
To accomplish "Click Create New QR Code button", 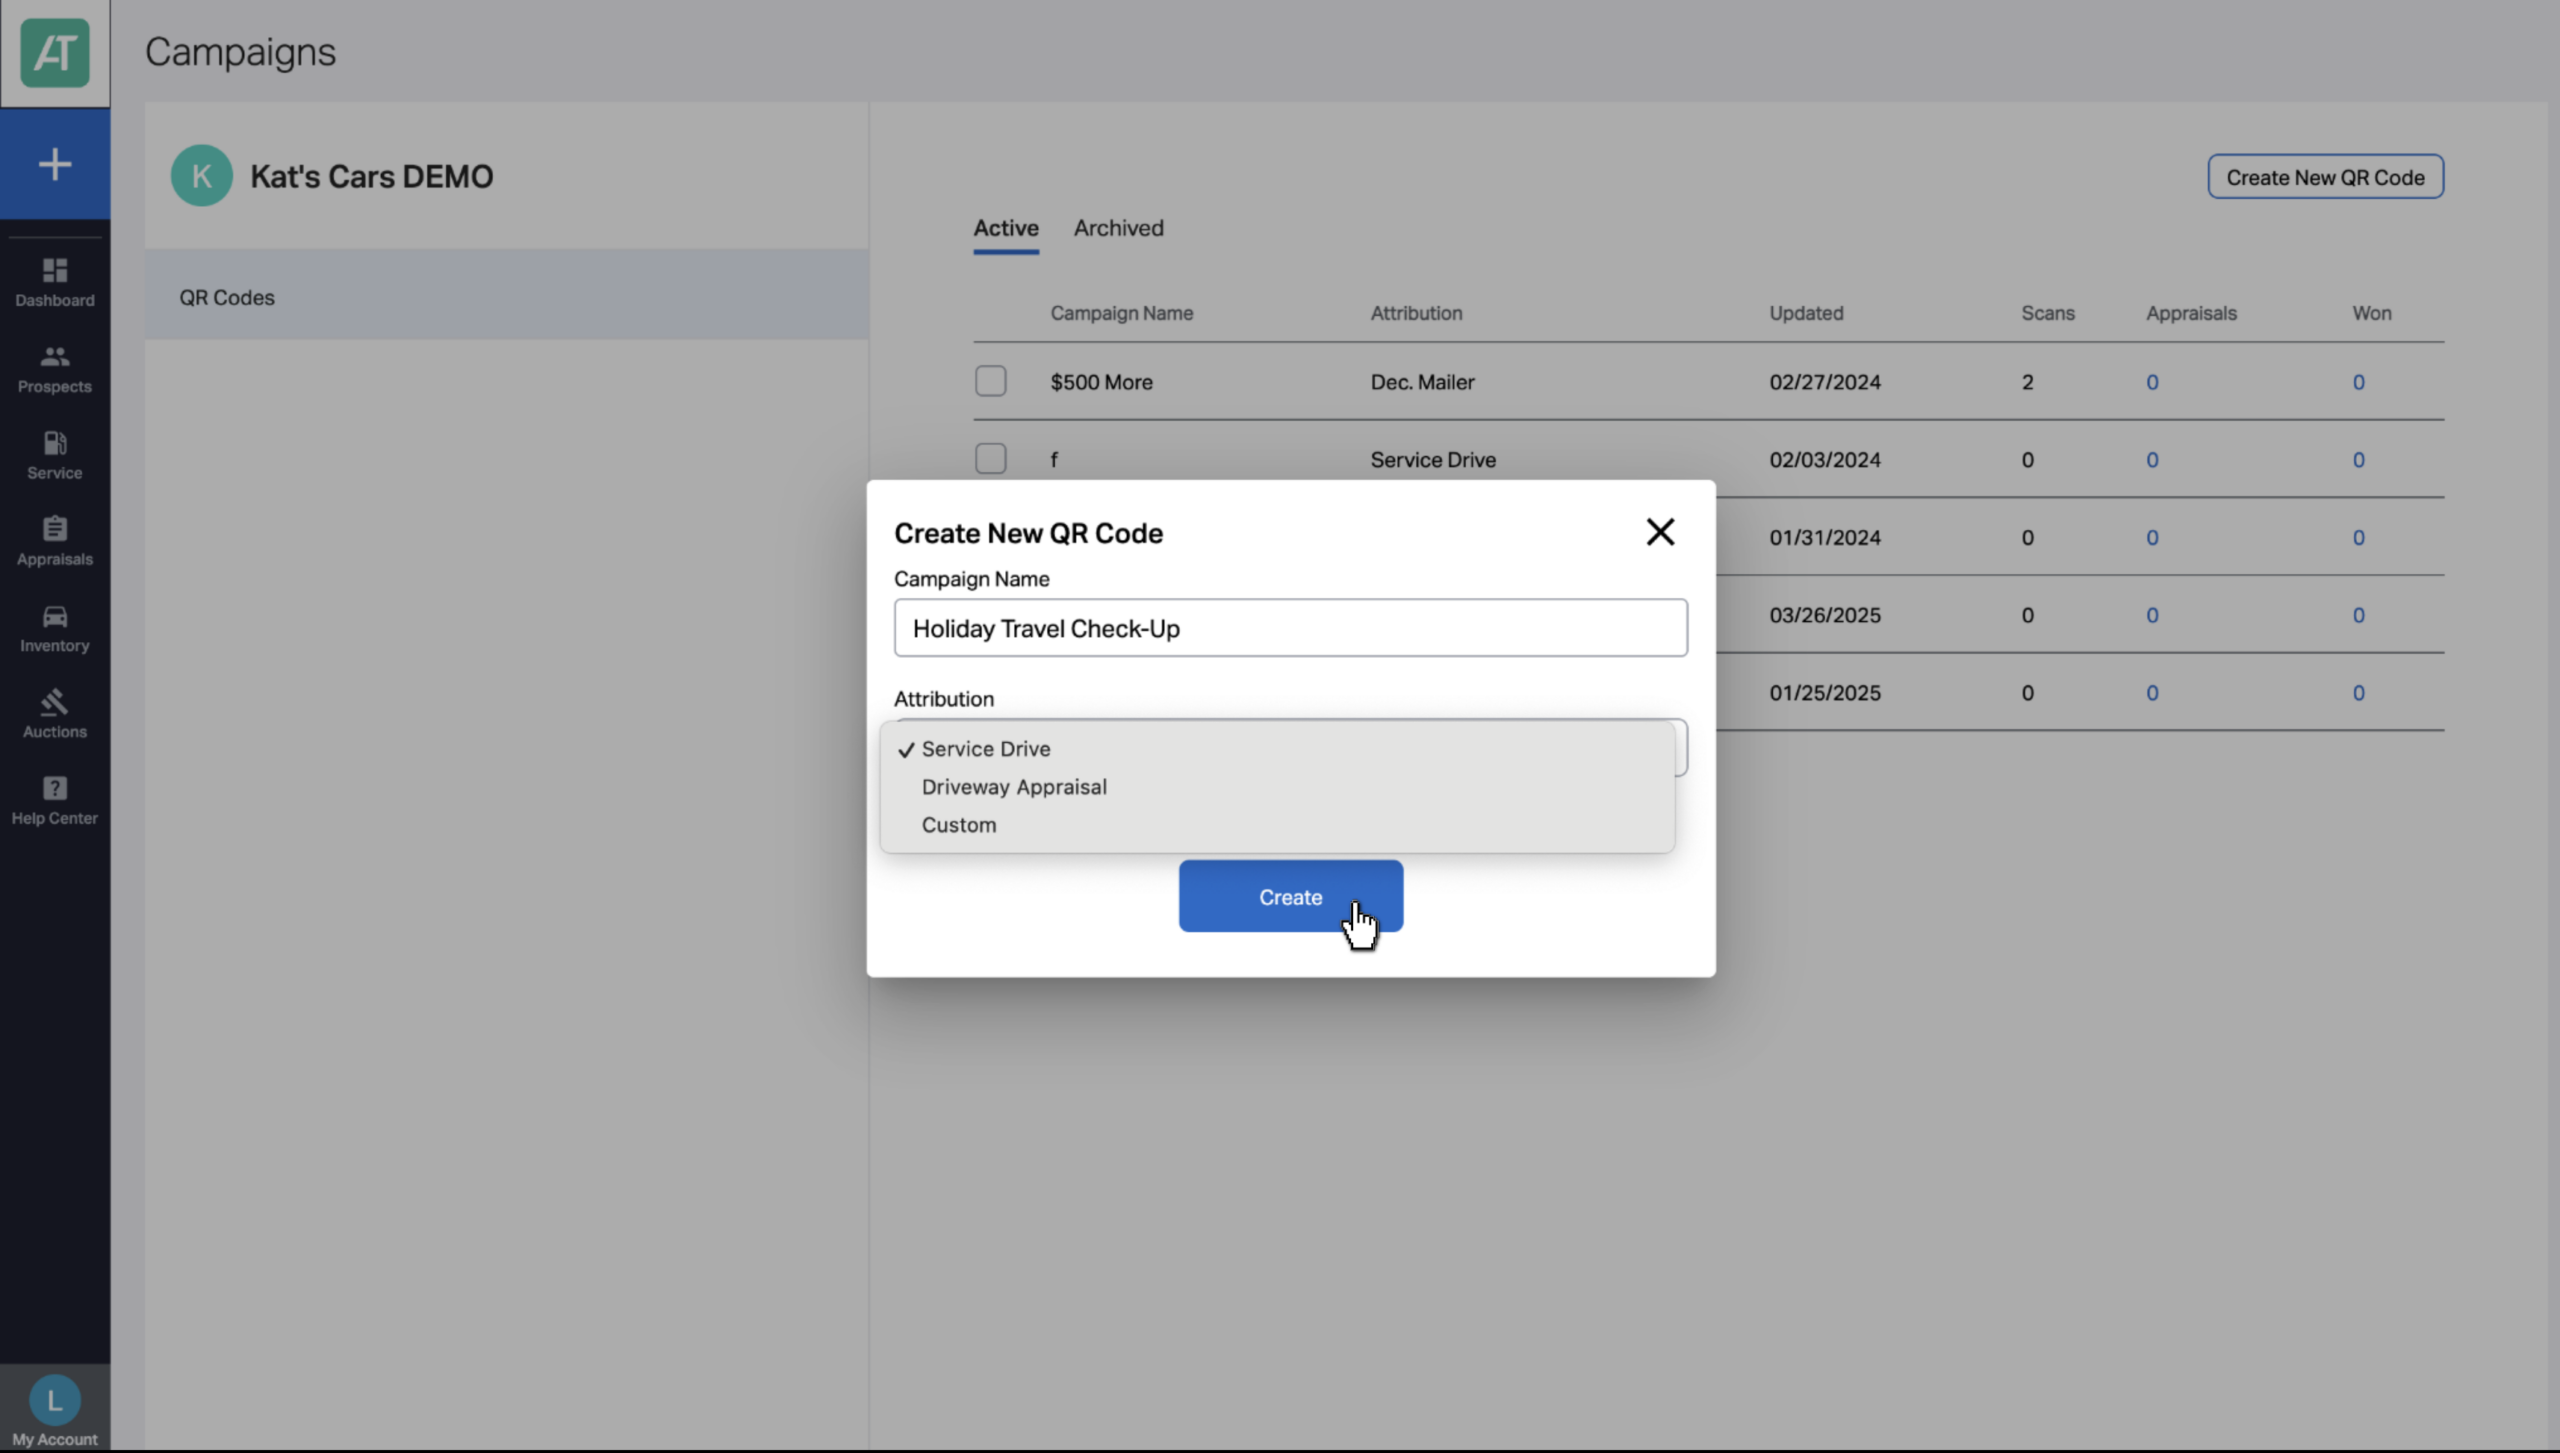I will 2325,177.
